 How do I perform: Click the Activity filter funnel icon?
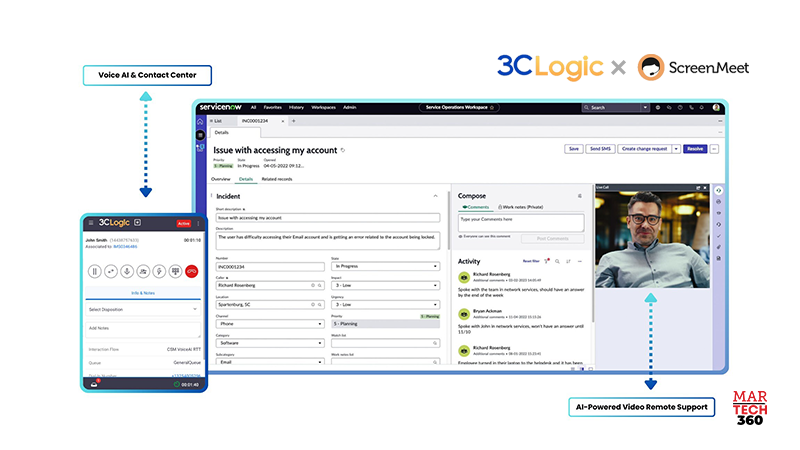(x=546, y=261)
